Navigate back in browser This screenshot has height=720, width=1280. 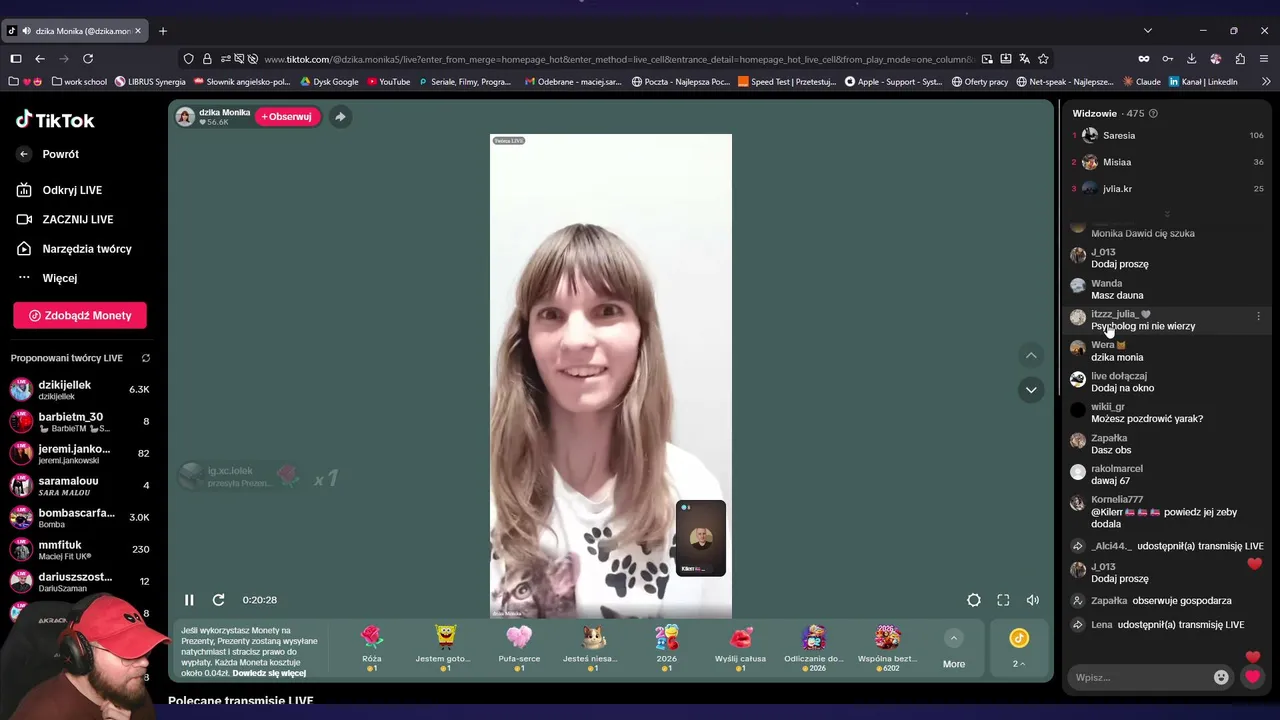pos(40,59)
